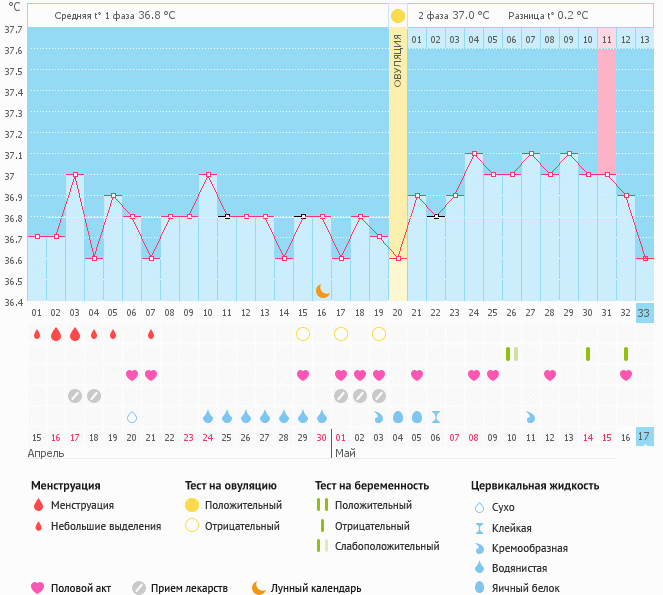663x595 pixels.
Task: Click the Прием лекарств legend label
Action: [189, 588]
